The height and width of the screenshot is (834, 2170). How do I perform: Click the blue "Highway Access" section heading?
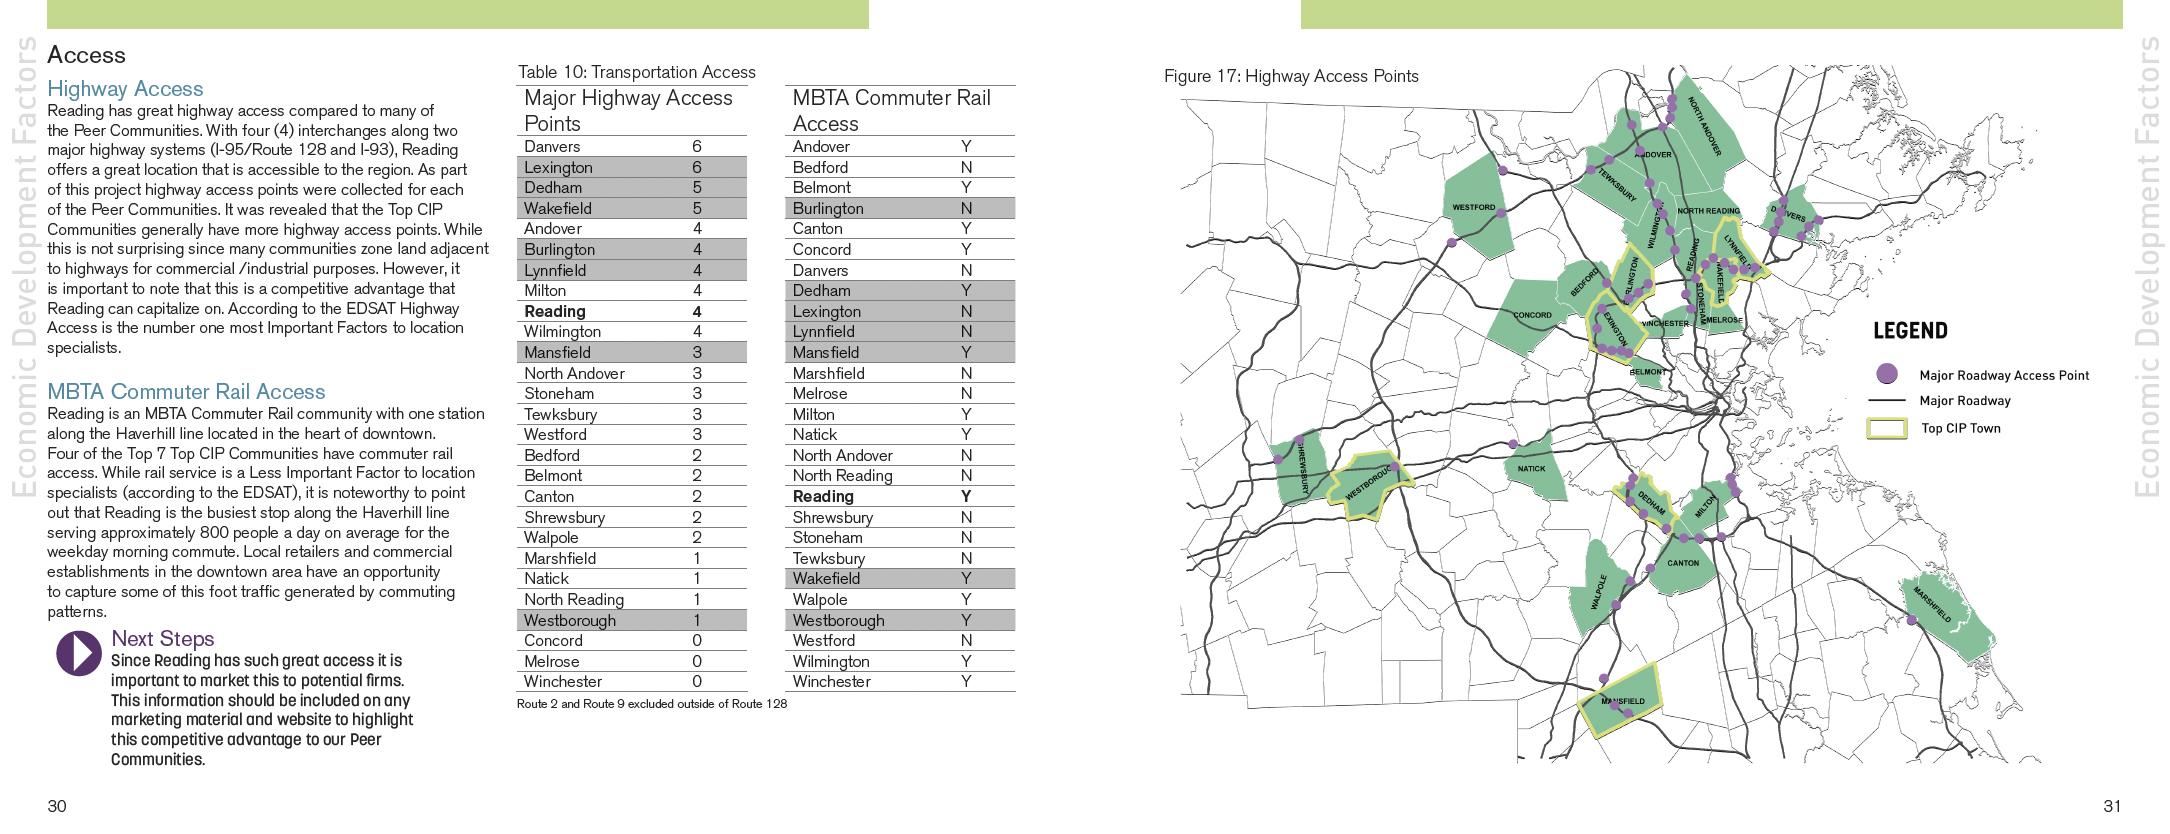[x=125, y=89]
